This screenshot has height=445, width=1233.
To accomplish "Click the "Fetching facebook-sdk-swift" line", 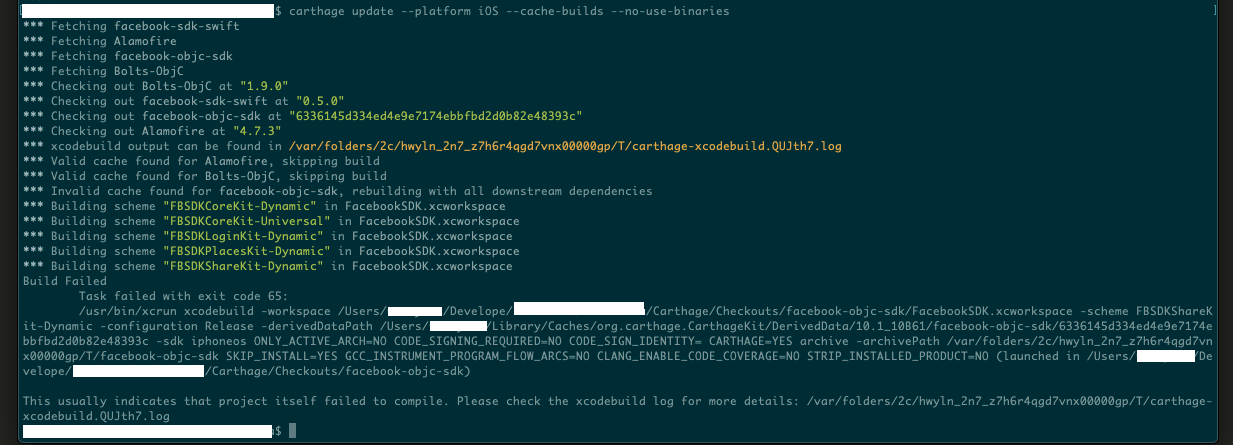I will pos(130,26).
